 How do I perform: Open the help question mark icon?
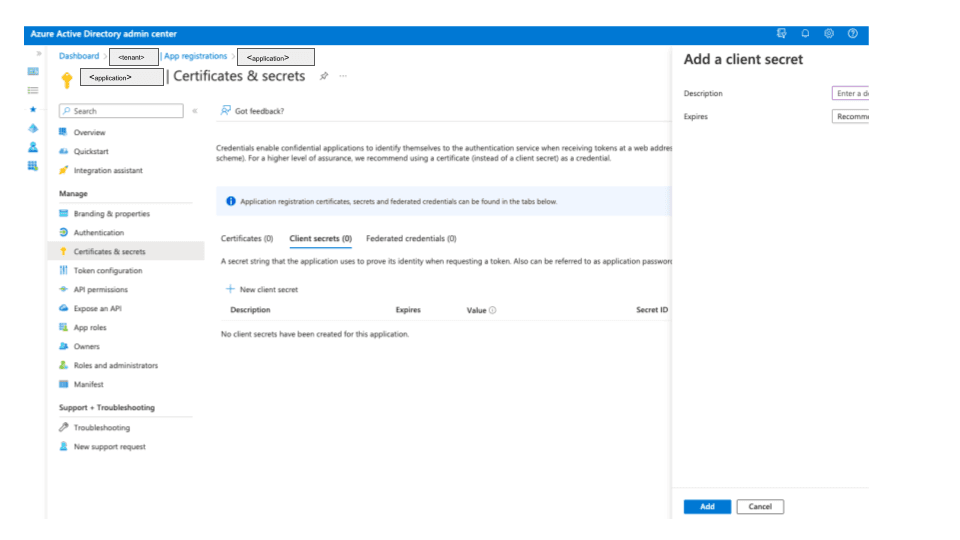coord(852,34)
